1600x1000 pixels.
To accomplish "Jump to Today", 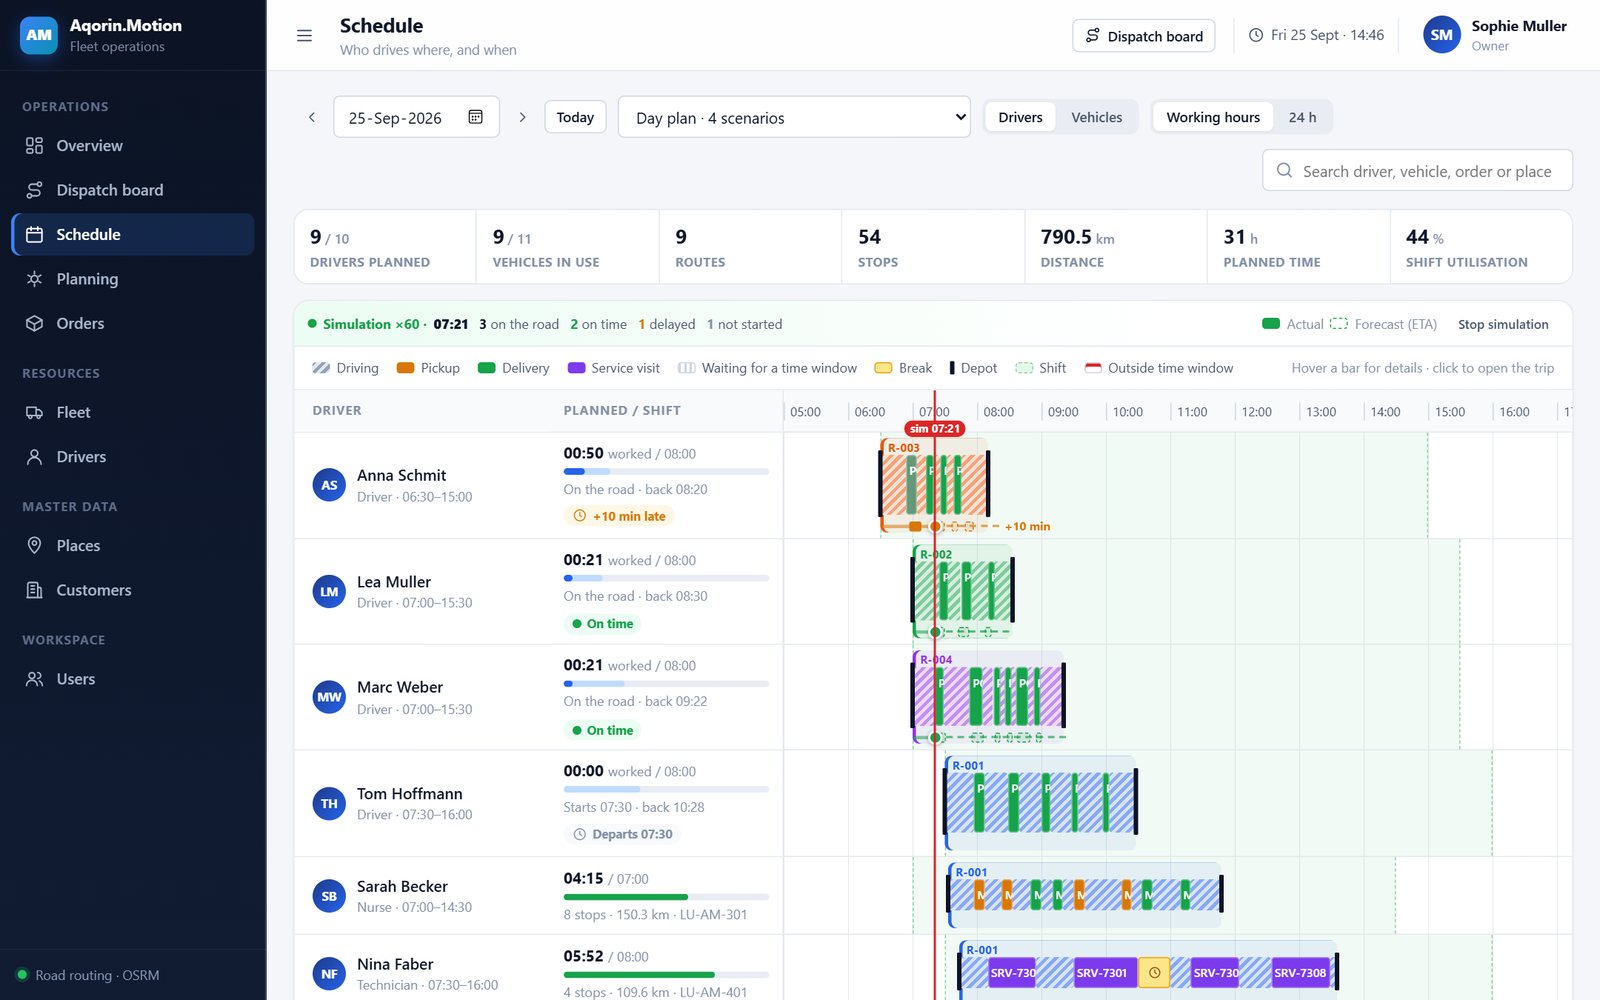I will point(575,117).
